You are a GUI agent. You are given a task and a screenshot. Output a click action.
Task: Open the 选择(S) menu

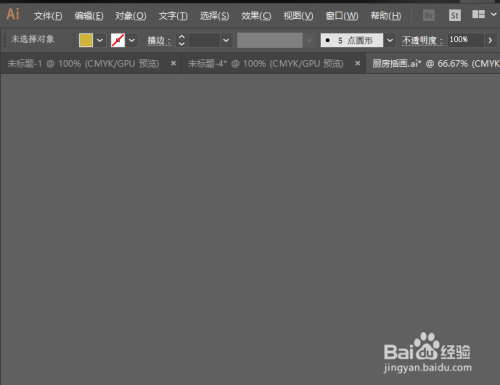click(214, 16)
